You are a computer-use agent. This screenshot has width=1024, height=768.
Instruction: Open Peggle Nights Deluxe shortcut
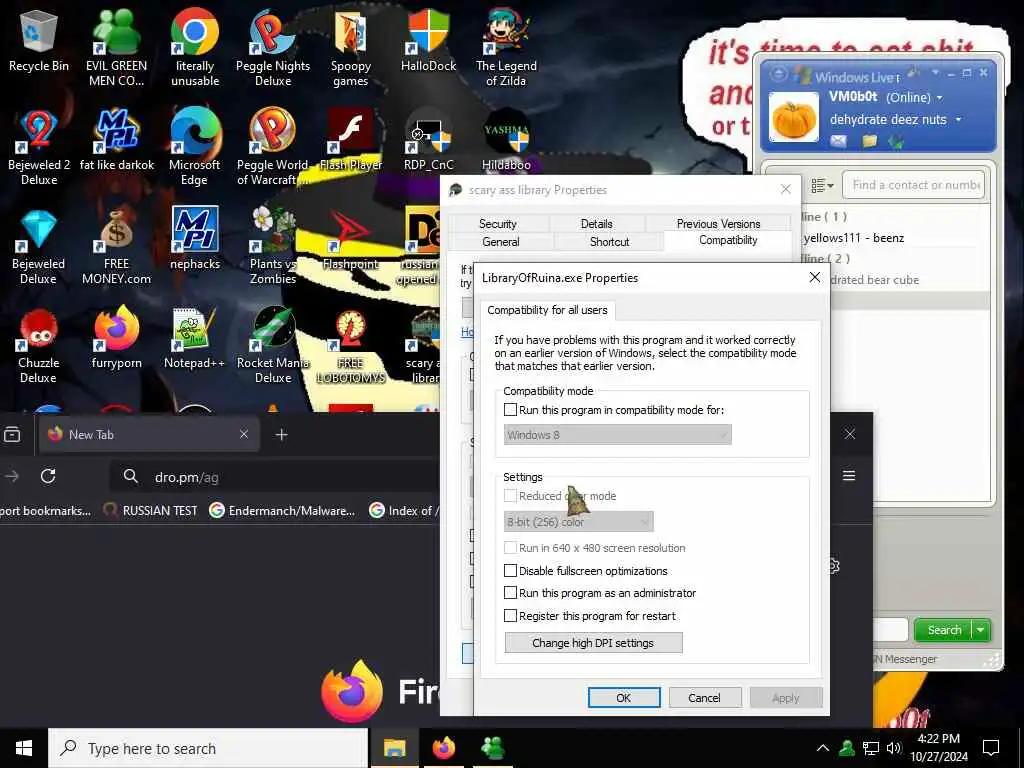point(273,47)
